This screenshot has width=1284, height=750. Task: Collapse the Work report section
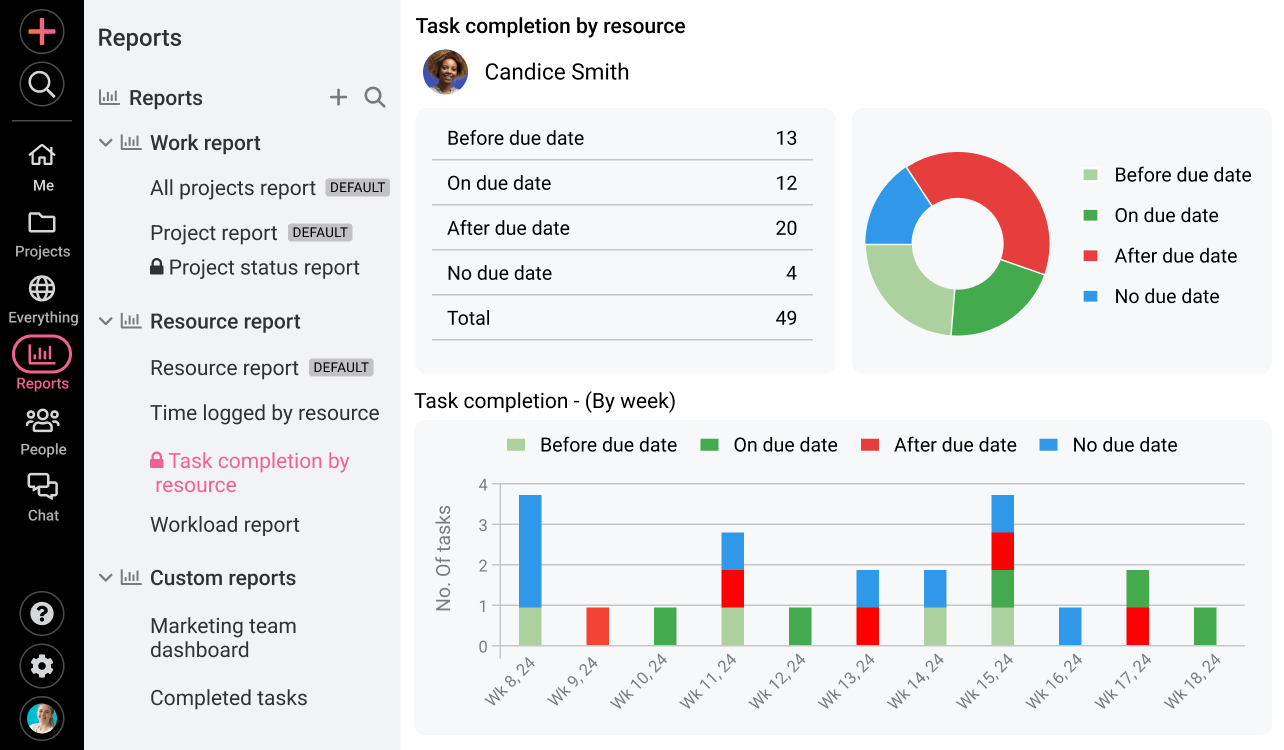106,142
